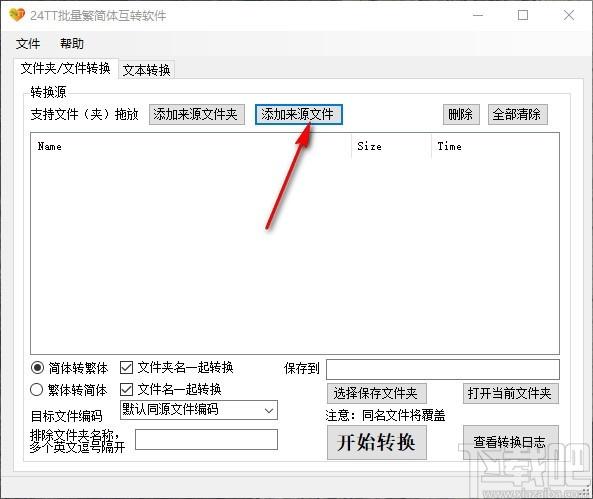Click 添加来源文件 button
This screenshot has height=499, width=593.
tap(299, 114)
